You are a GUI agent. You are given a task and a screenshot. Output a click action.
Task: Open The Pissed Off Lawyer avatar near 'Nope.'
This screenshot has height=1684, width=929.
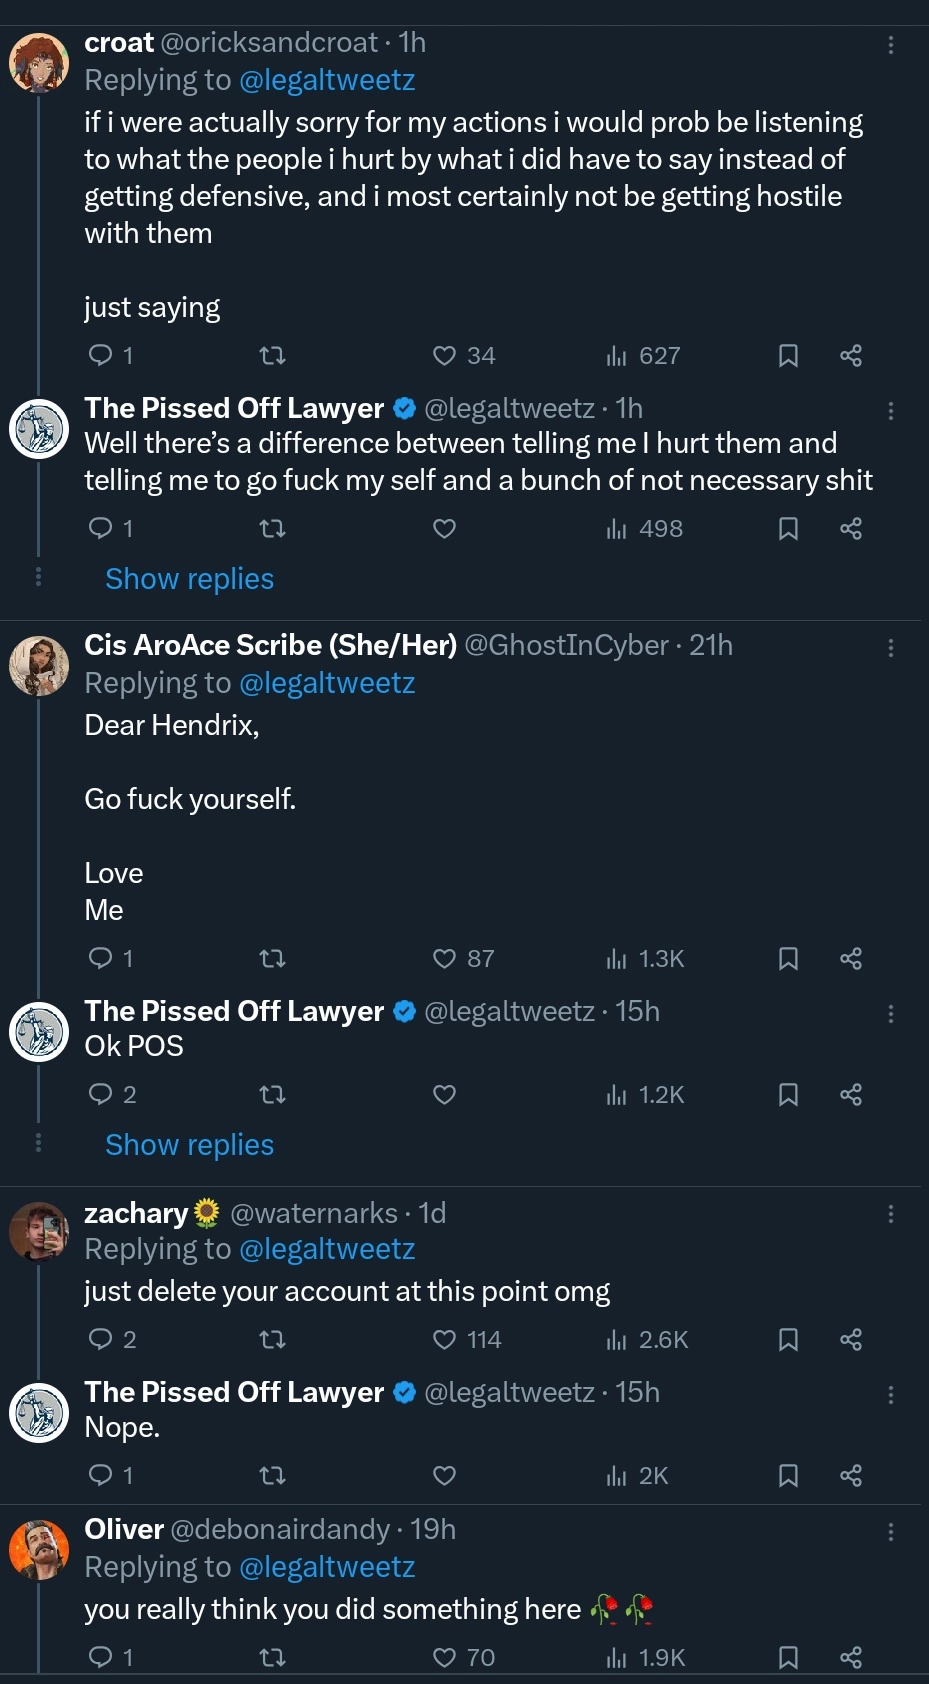tap(39, 1413)
